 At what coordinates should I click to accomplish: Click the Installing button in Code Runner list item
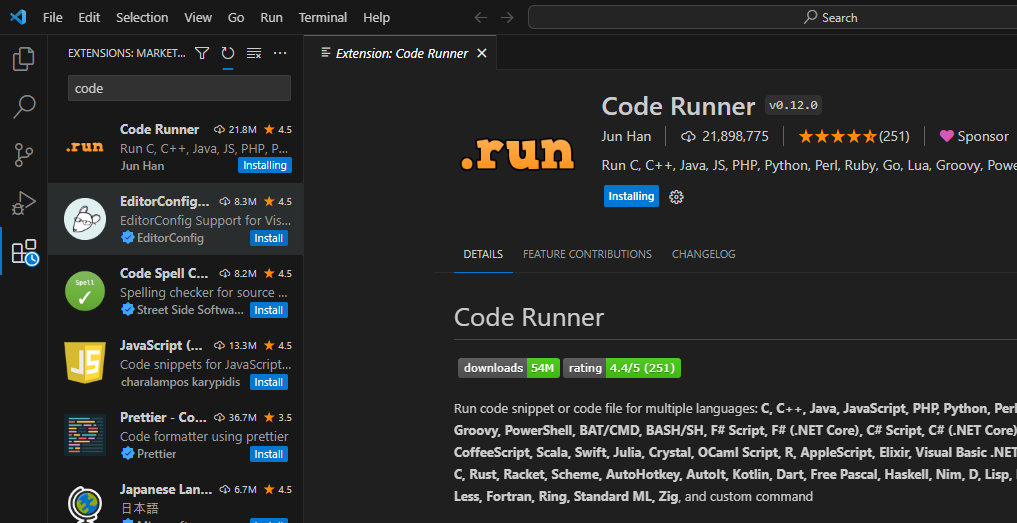pyautogui.click(x=265, y=165)
